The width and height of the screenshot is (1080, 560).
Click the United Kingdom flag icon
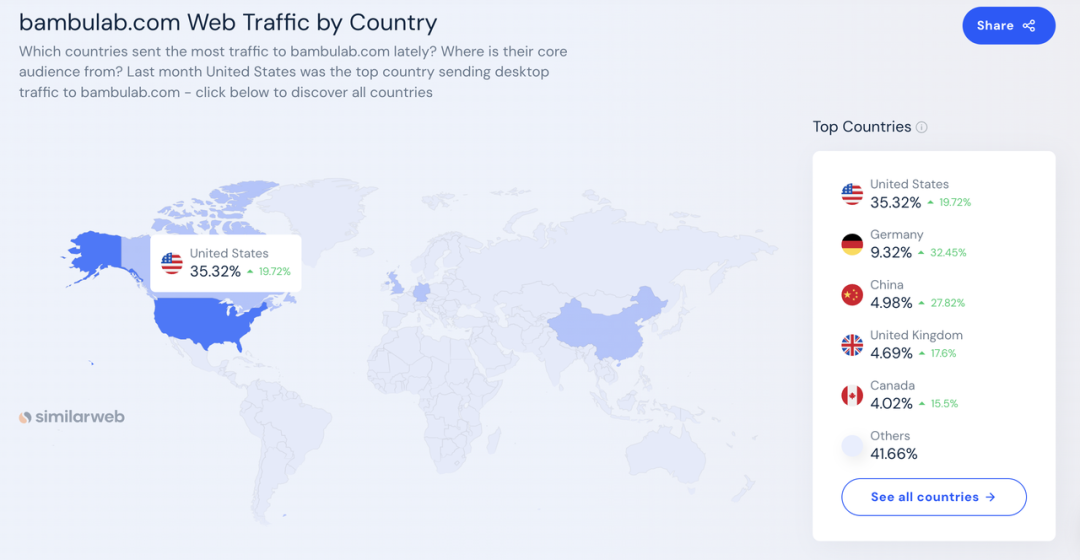pos(852,345)
